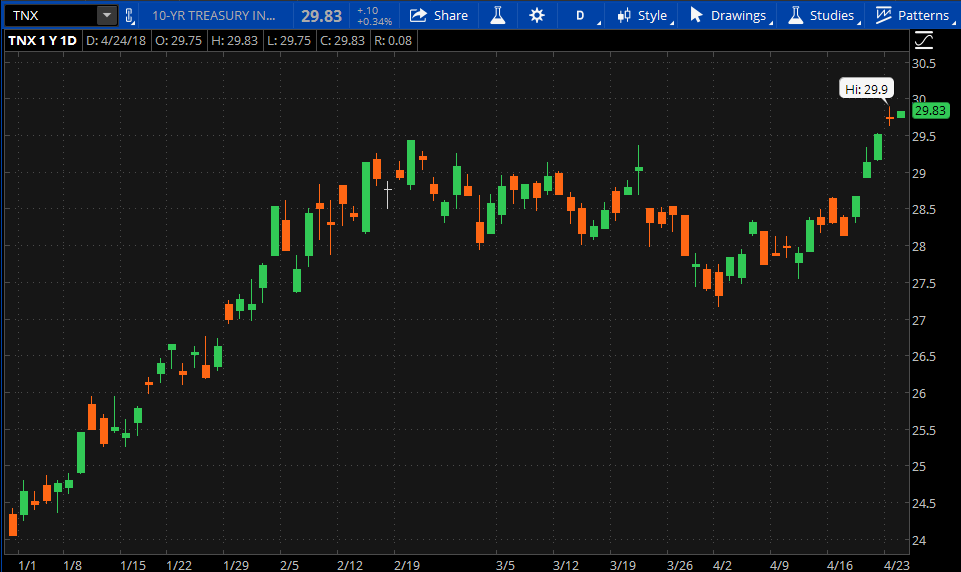Screen dimensions: 961x572
Task: Open chart settings gear icon
Action: [x=536, y=15]
